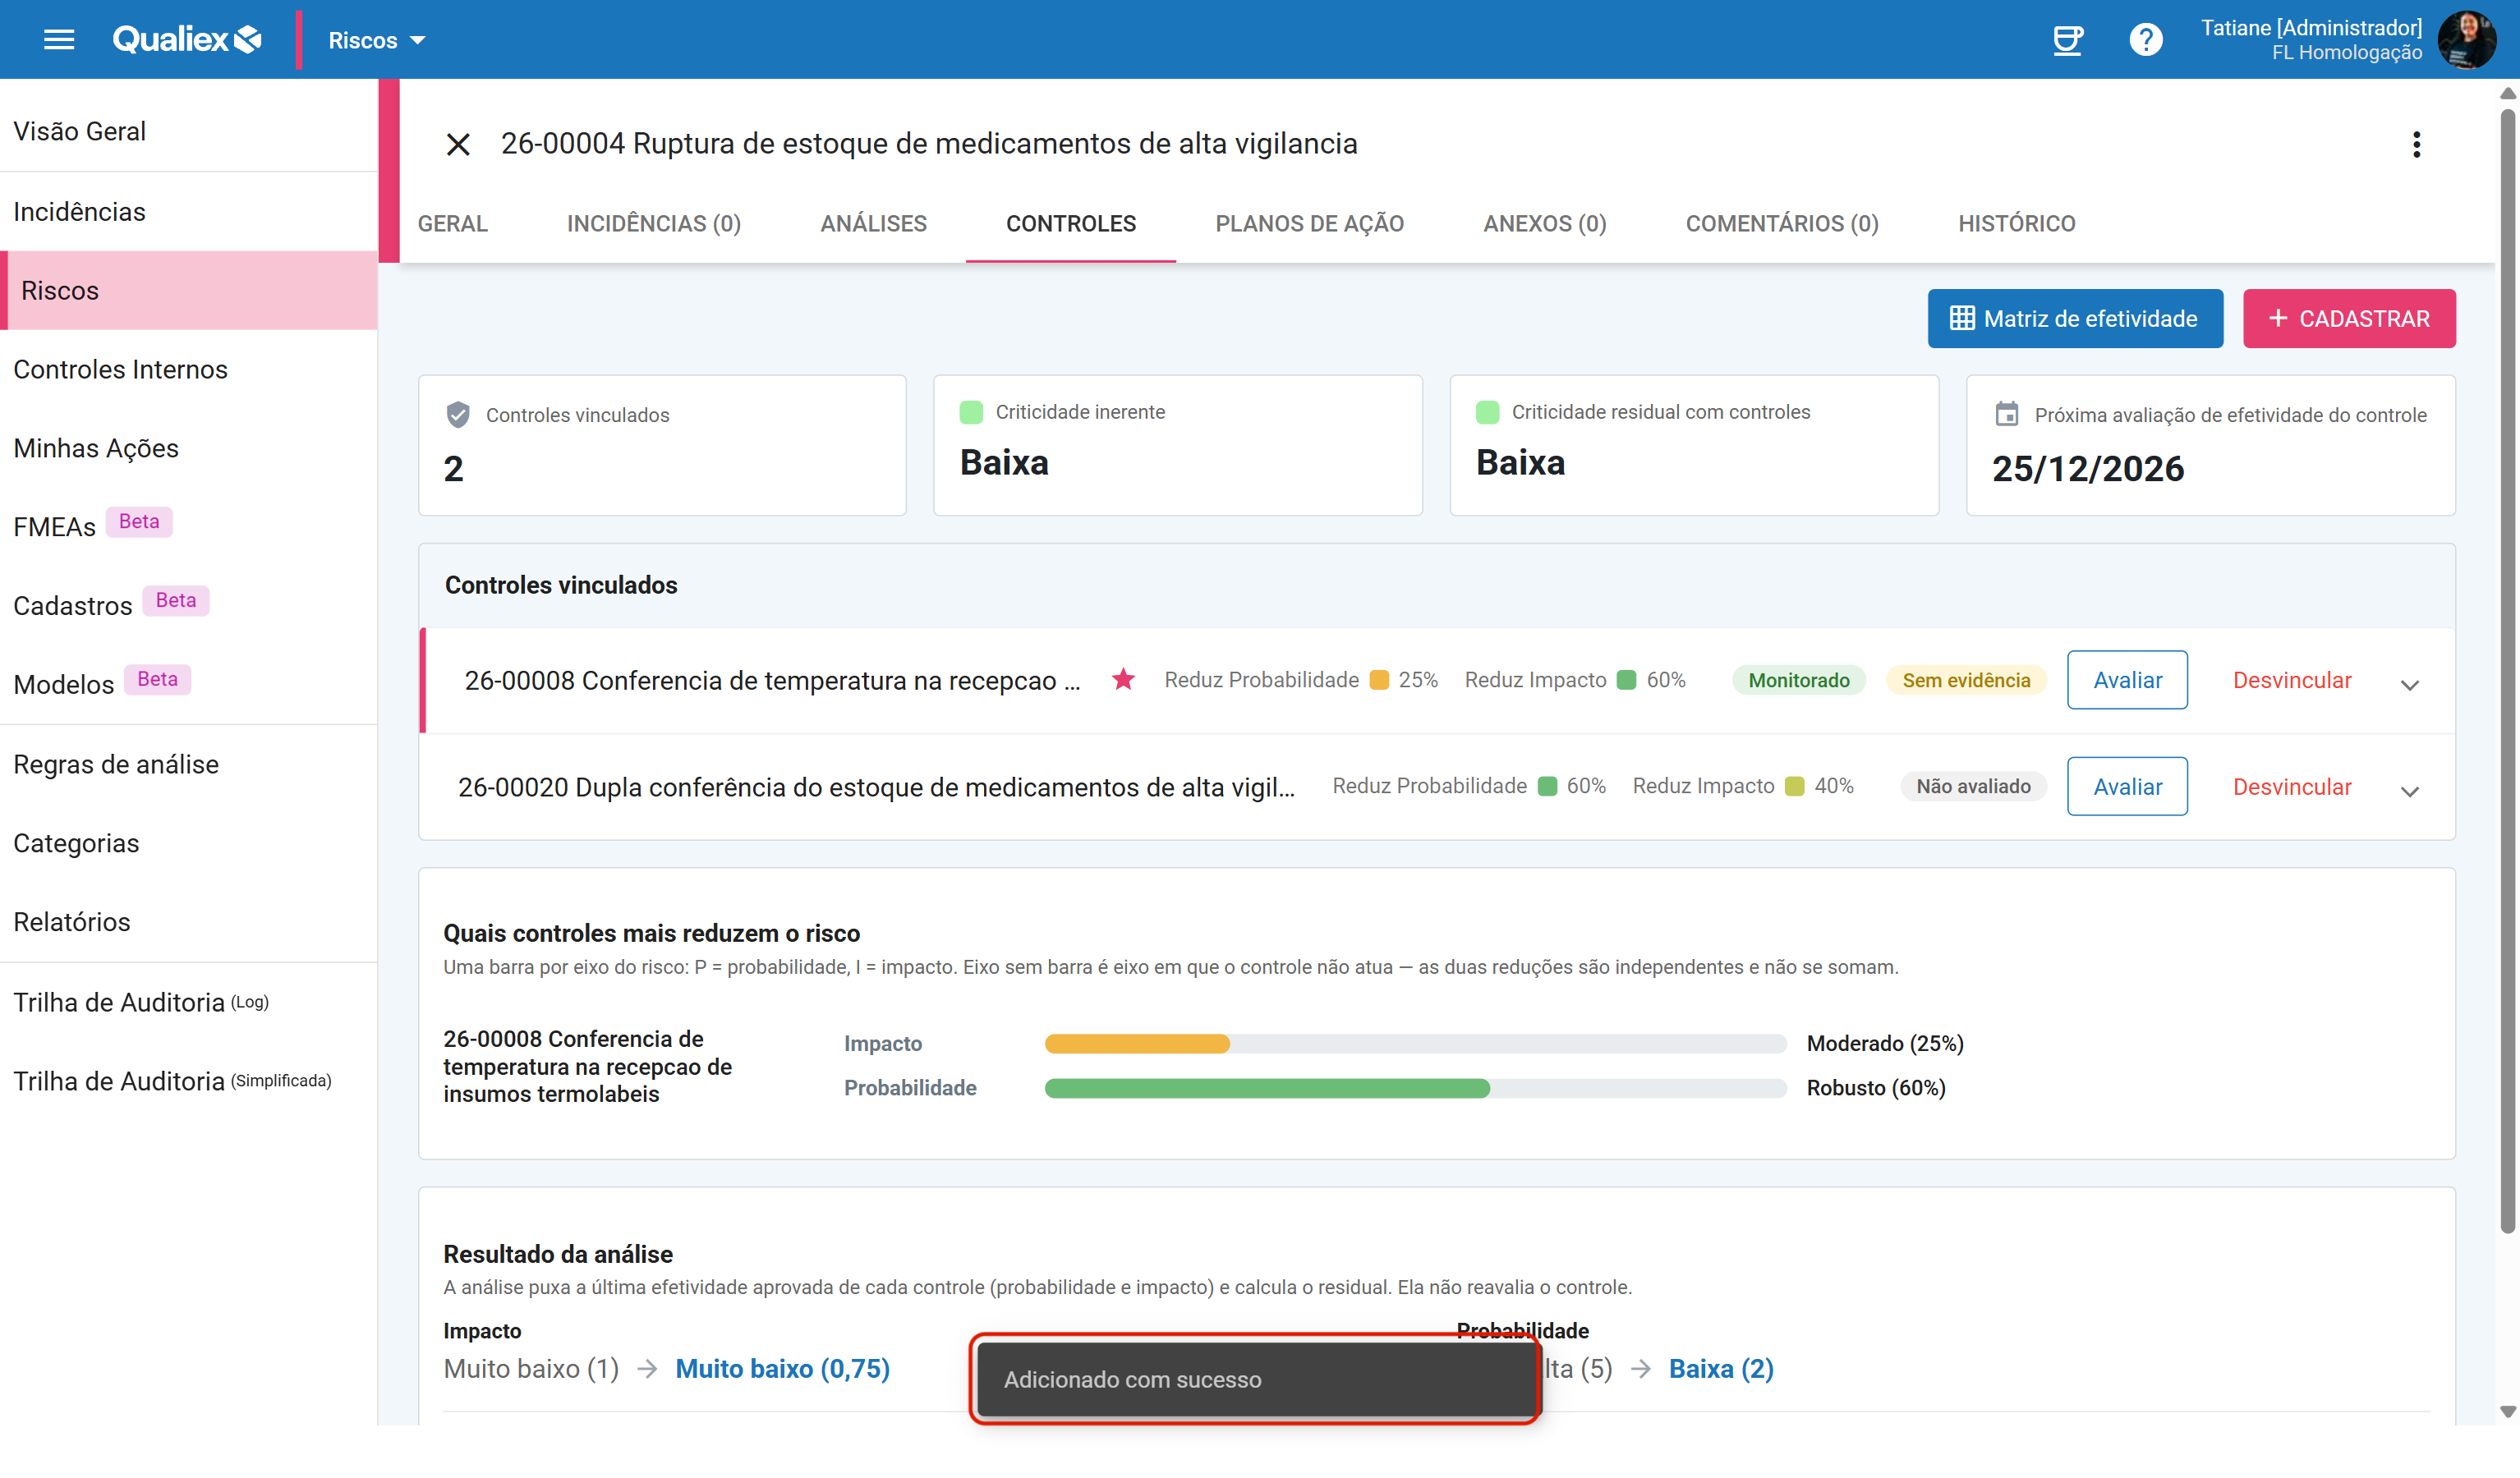Open Visão Geral in the sidebar
The height and width of the screenshot is (1478, 2520).
coord(189,131)
